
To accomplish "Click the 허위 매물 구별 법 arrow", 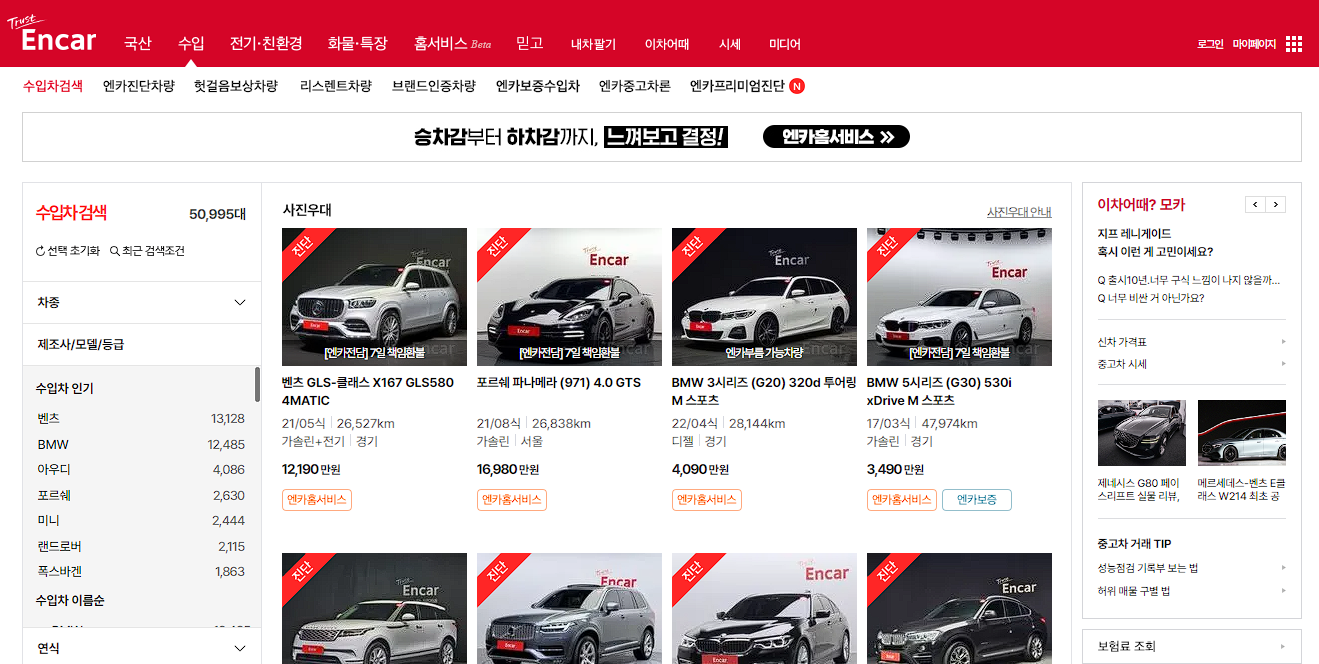I will (1283, 591).
